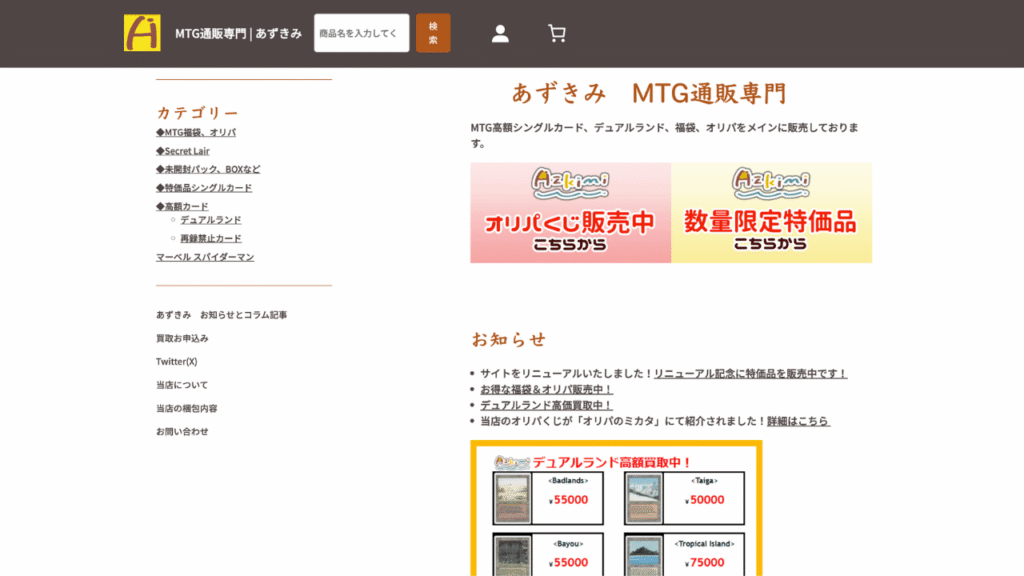Viewport: 1024px width, 576px height.
Task: Open the user account icon
Action: pos(500,33)
